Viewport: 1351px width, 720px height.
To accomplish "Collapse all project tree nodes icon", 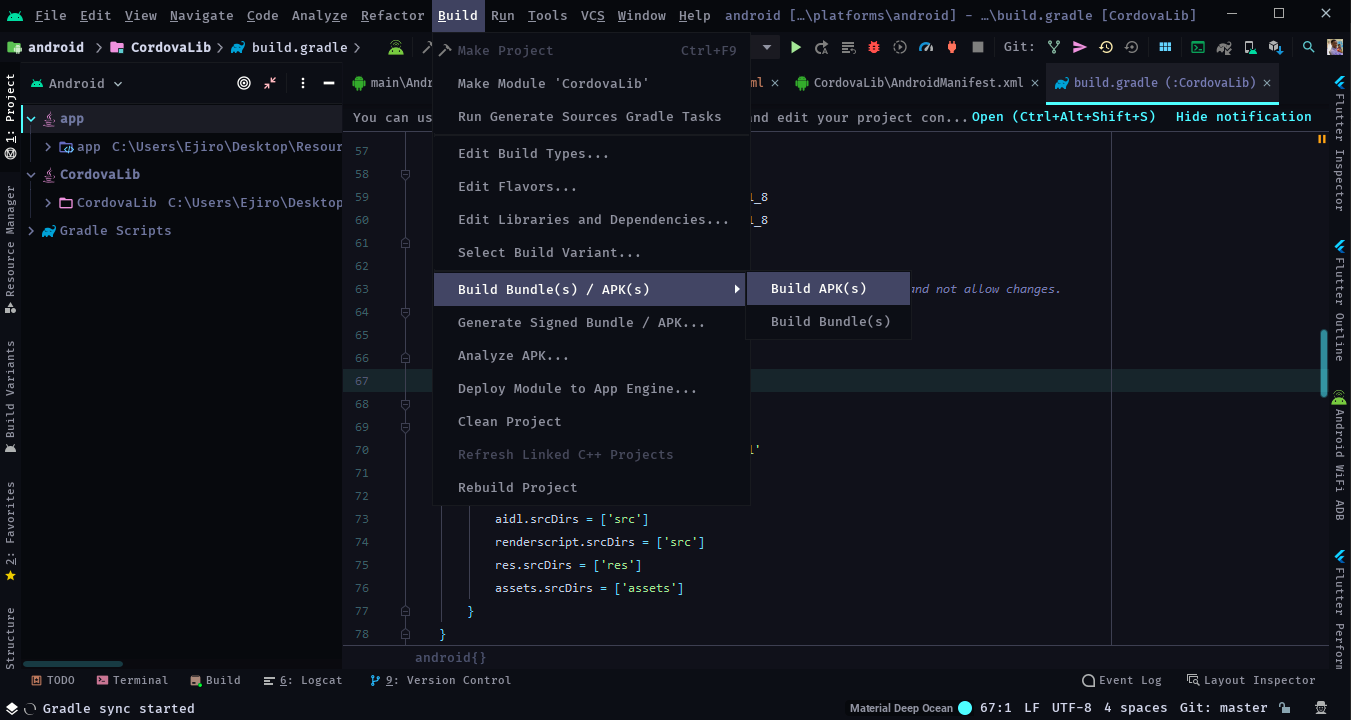I will pos(270,83).
